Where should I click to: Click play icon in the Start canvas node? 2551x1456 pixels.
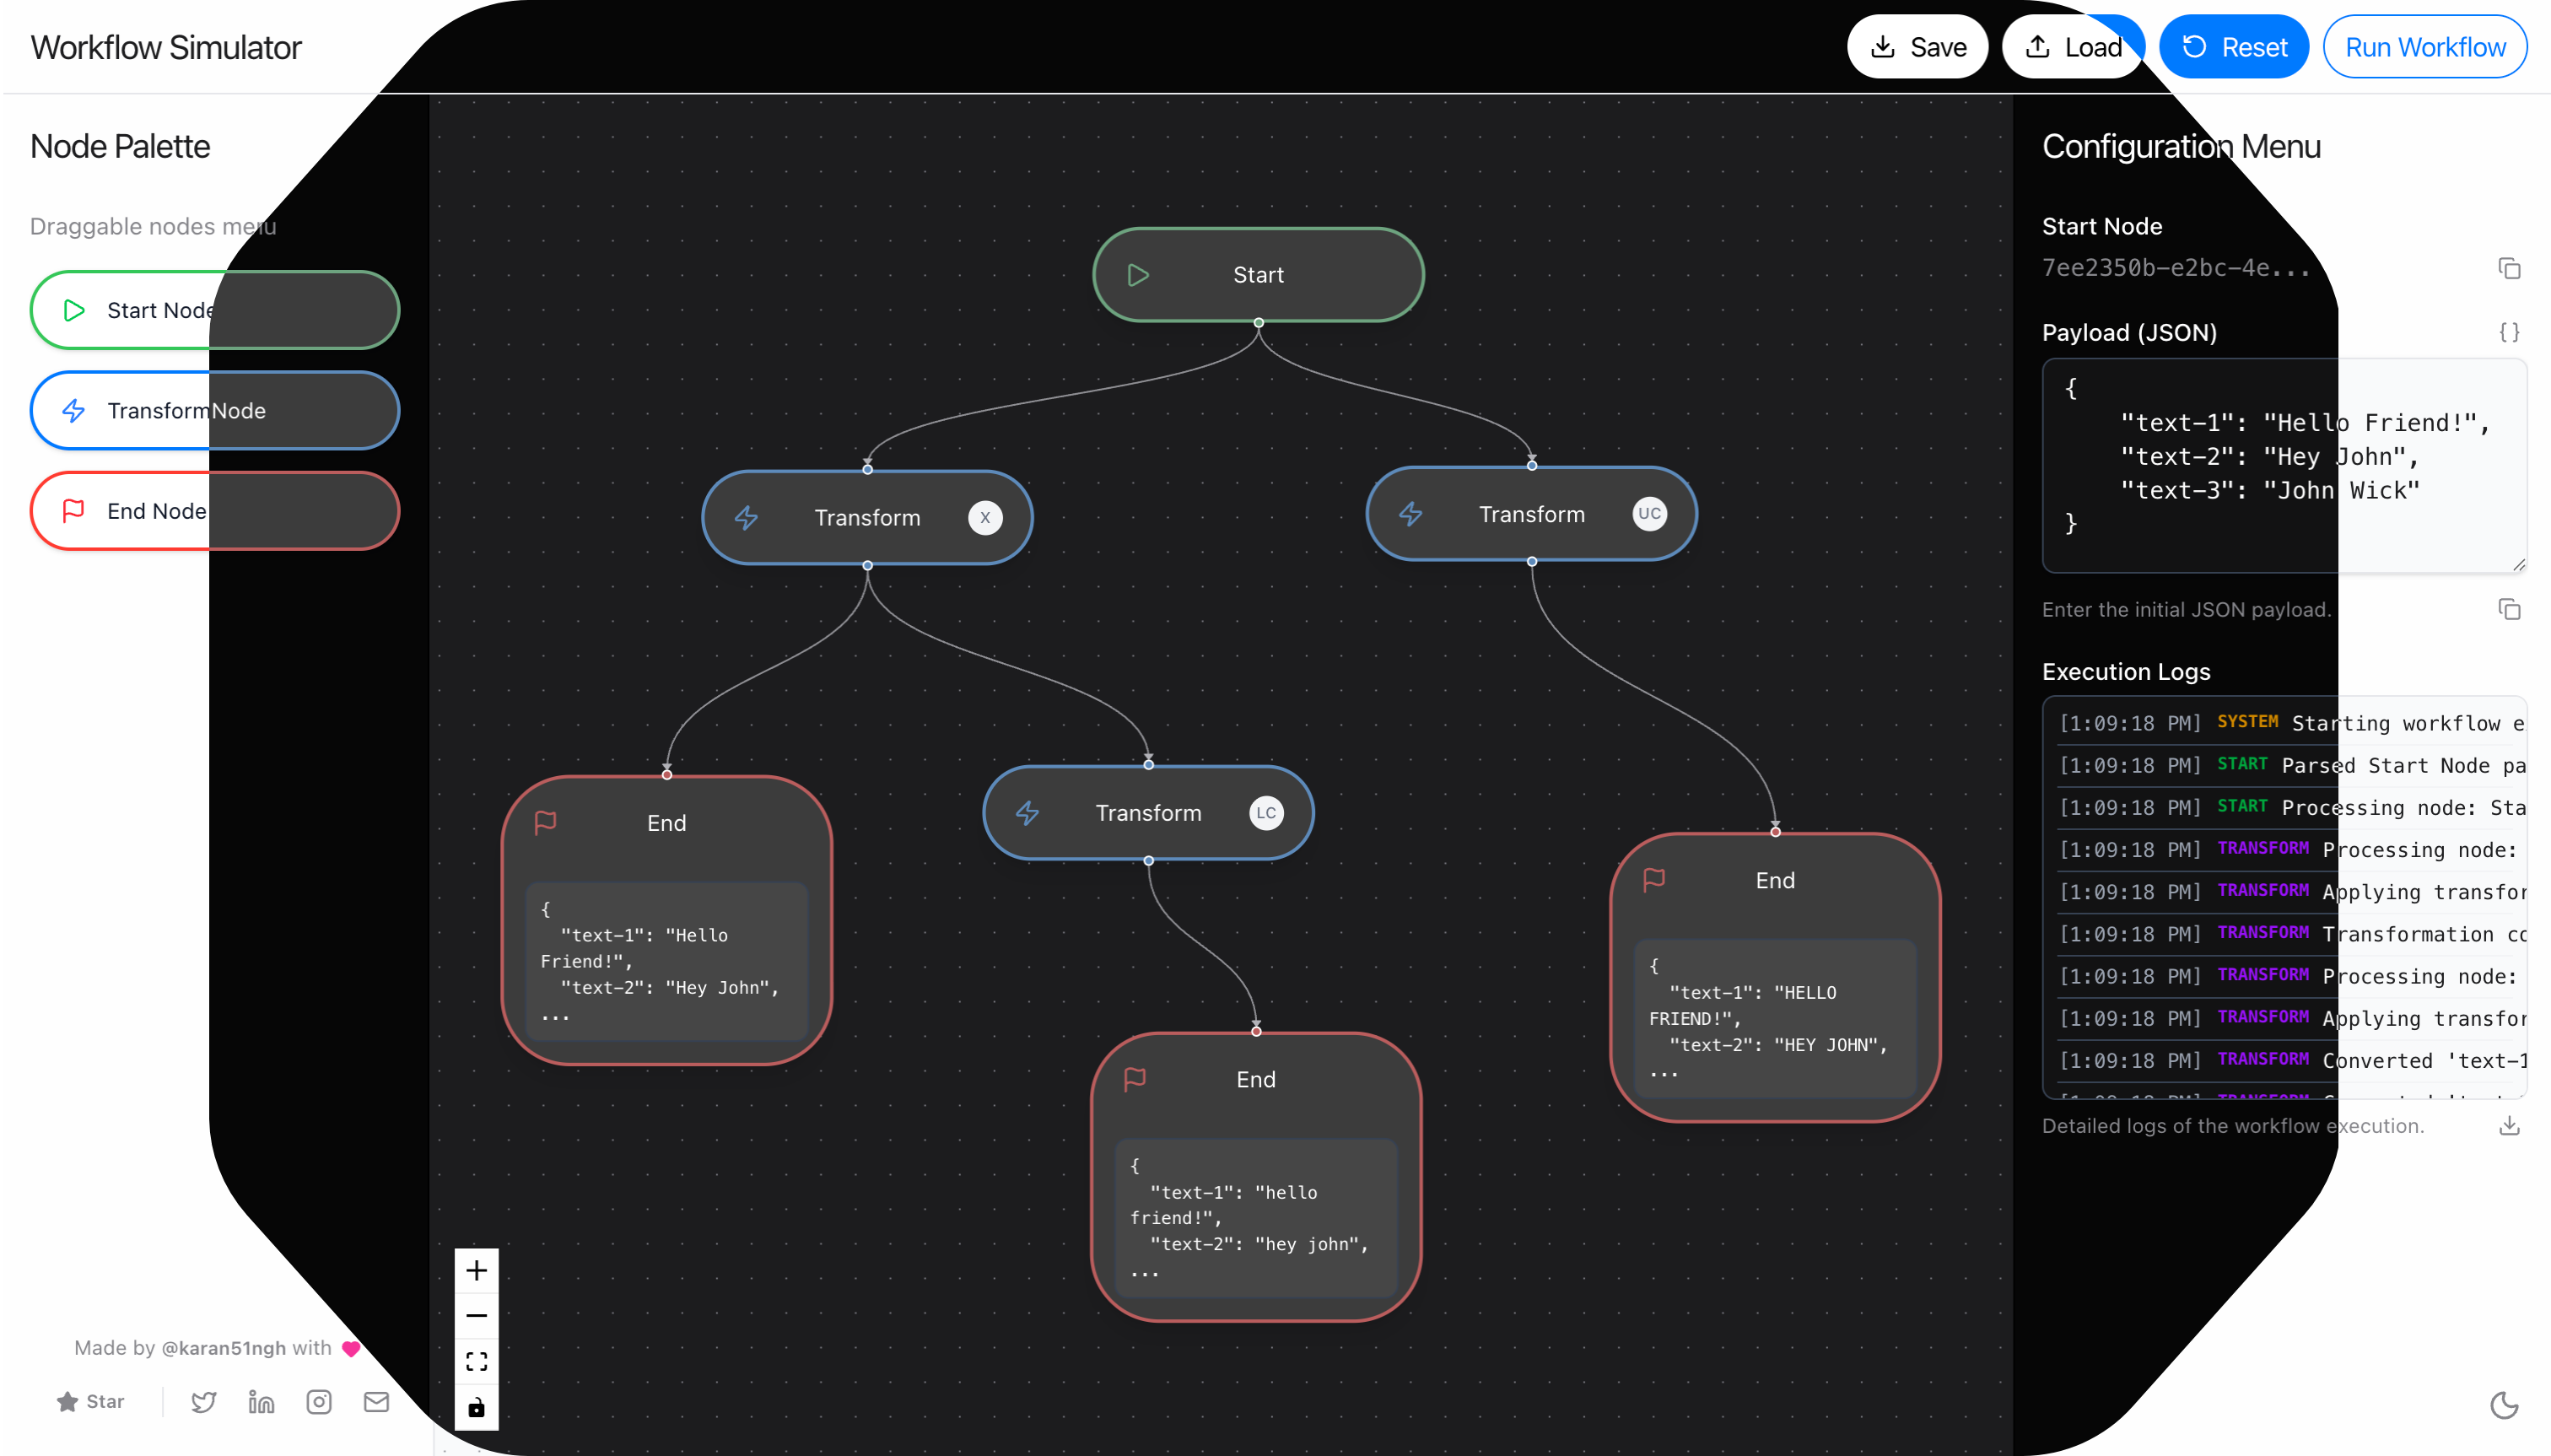click(1138, 275)
